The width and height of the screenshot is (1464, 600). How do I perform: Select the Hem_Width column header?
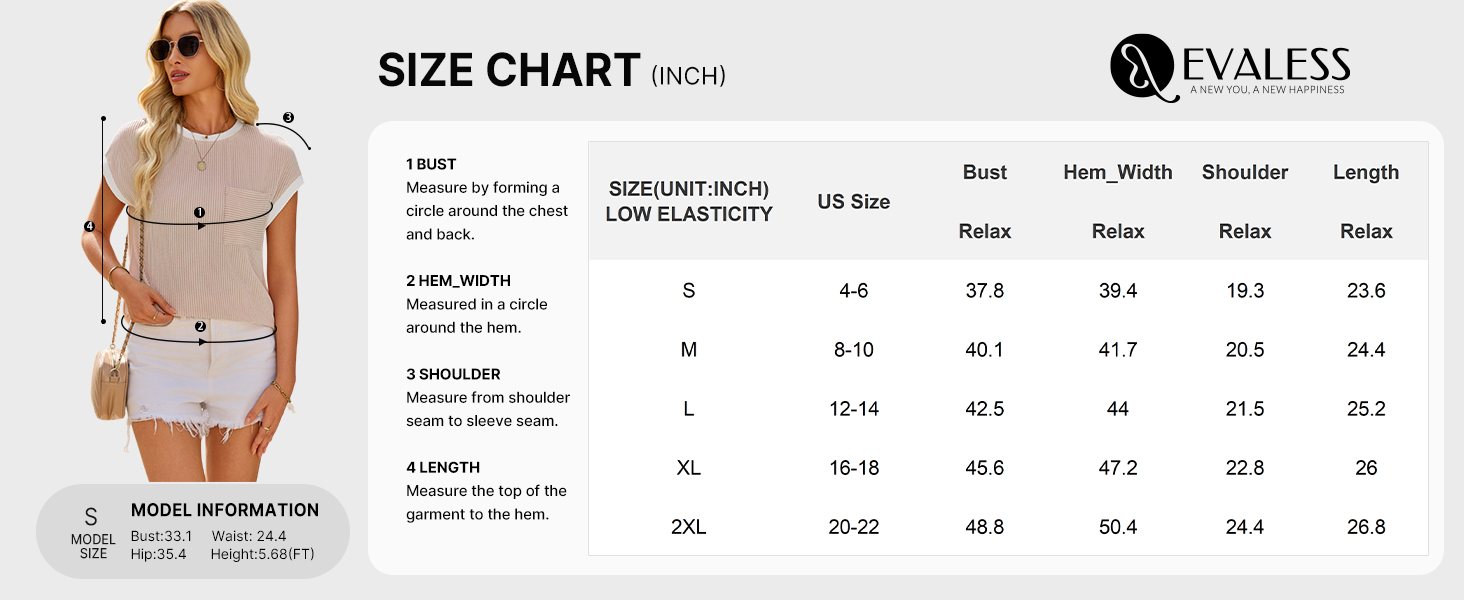tap(1118, 172)
